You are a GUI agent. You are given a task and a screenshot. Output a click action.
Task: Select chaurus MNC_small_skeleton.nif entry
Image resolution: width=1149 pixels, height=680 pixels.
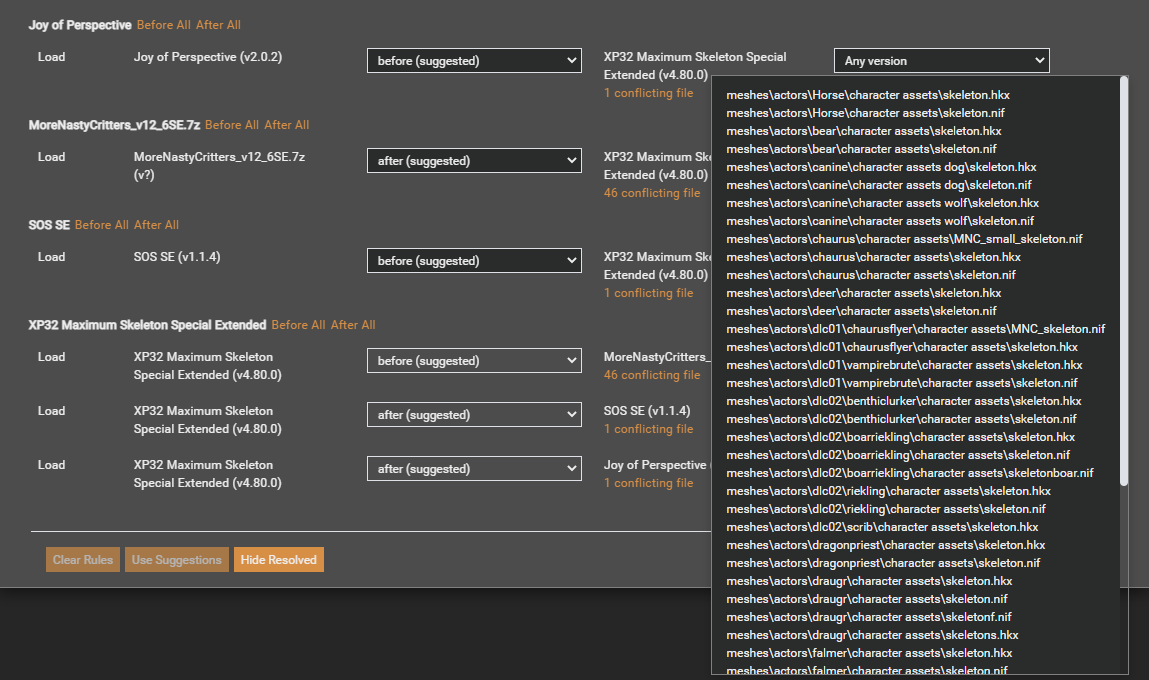click(x=904, y=239)
